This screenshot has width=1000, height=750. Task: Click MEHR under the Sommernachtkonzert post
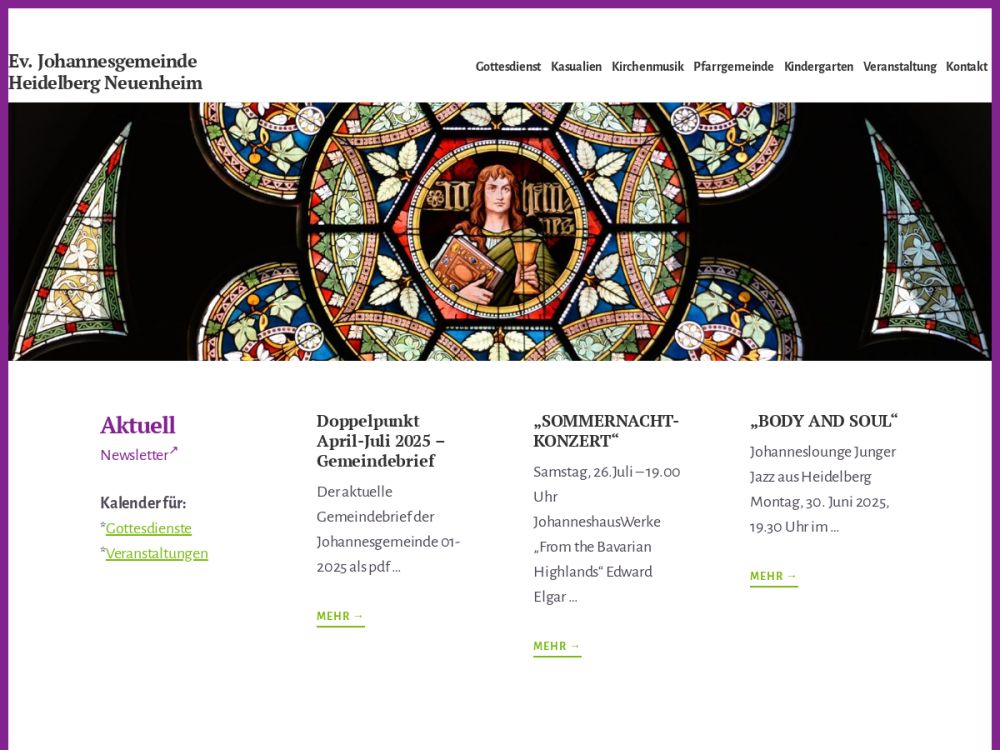(557, 647)
